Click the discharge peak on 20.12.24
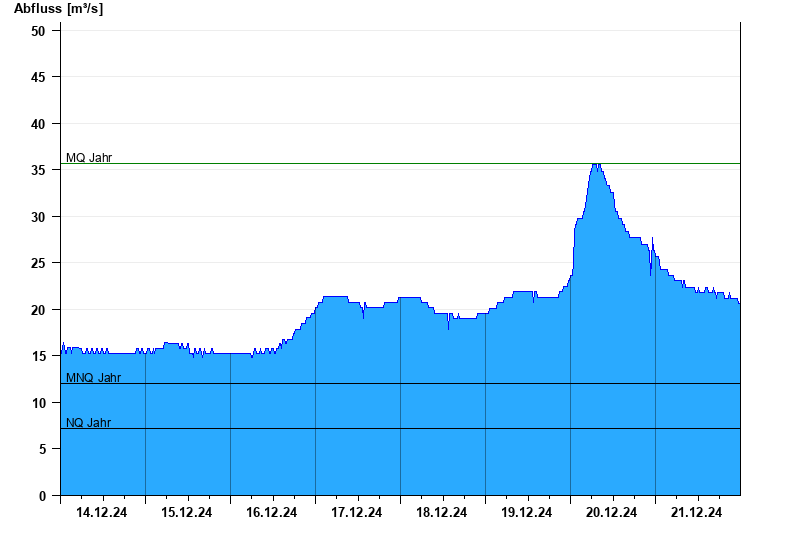This screenshot has width=800, height=550. [x=596, y=165]
